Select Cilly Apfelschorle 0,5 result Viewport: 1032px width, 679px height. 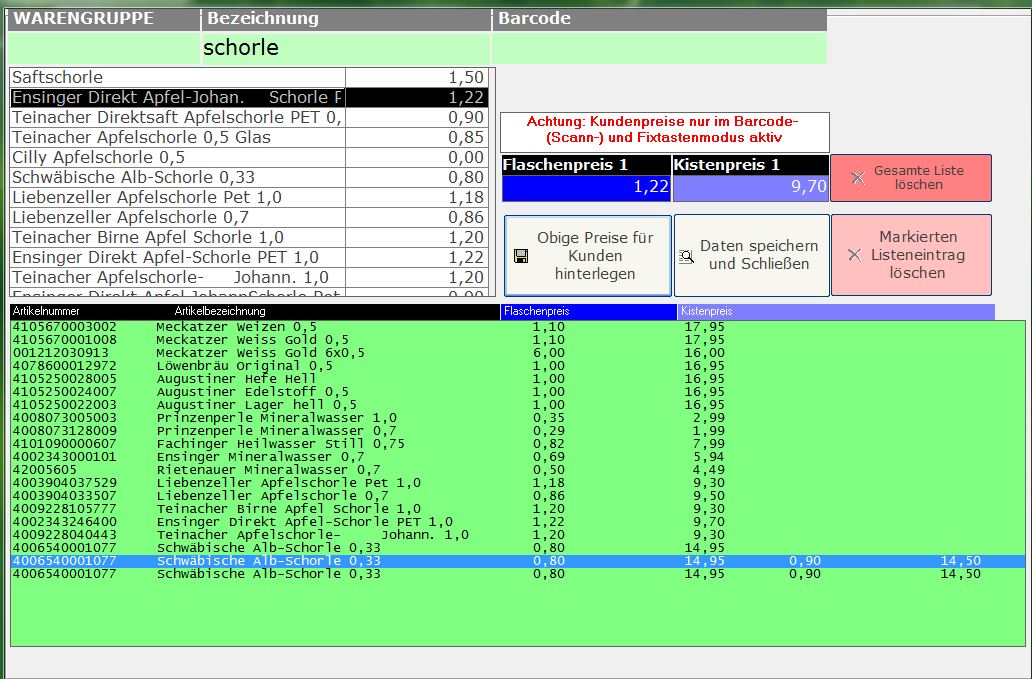(249, 157)
